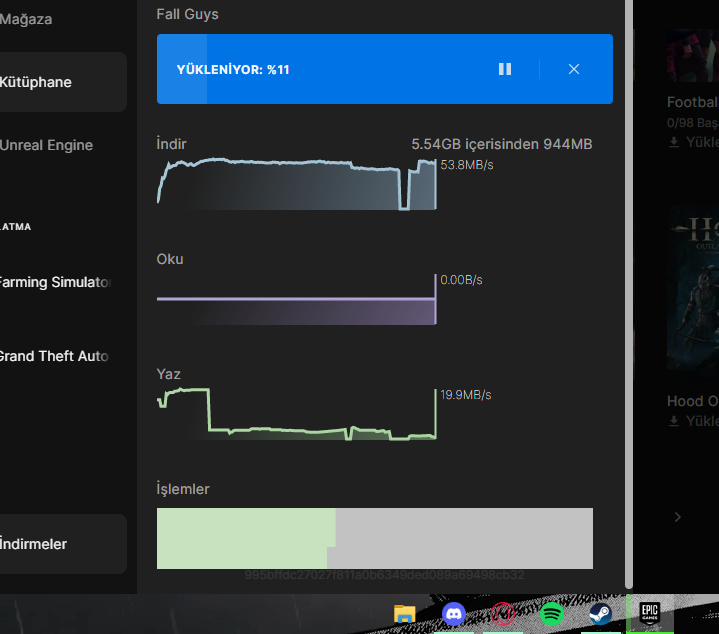Click the Oku read speed graph
This screenshot has width=719, height=634.
[296, 300]
